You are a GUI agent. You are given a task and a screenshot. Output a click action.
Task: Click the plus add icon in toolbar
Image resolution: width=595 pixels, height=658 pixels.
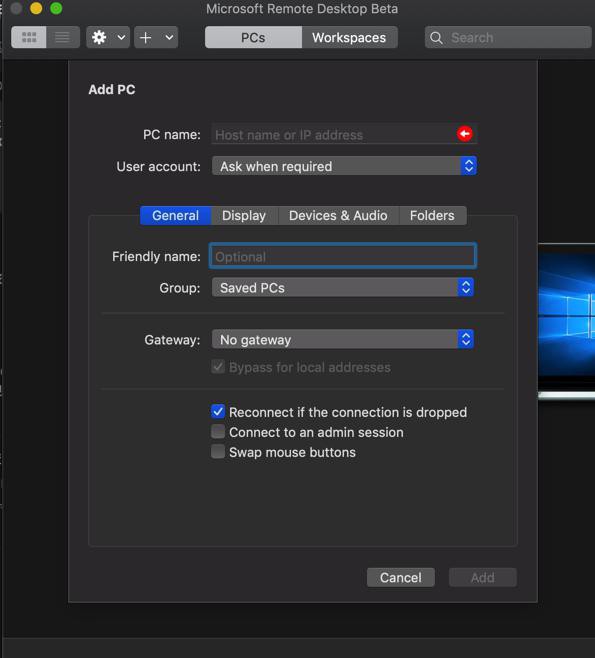(x=146, y=37)
